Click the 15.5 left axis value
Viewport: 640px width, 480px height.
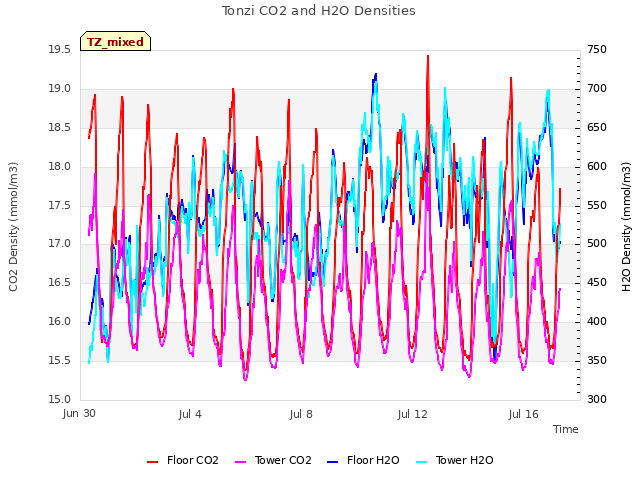coord(60,361)
